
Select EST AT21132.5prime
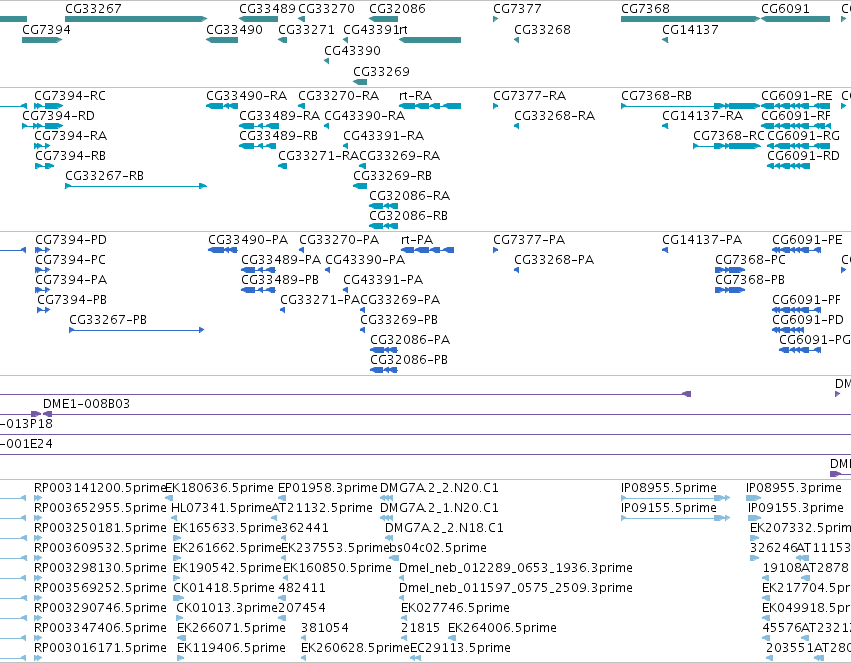point(322,508)
